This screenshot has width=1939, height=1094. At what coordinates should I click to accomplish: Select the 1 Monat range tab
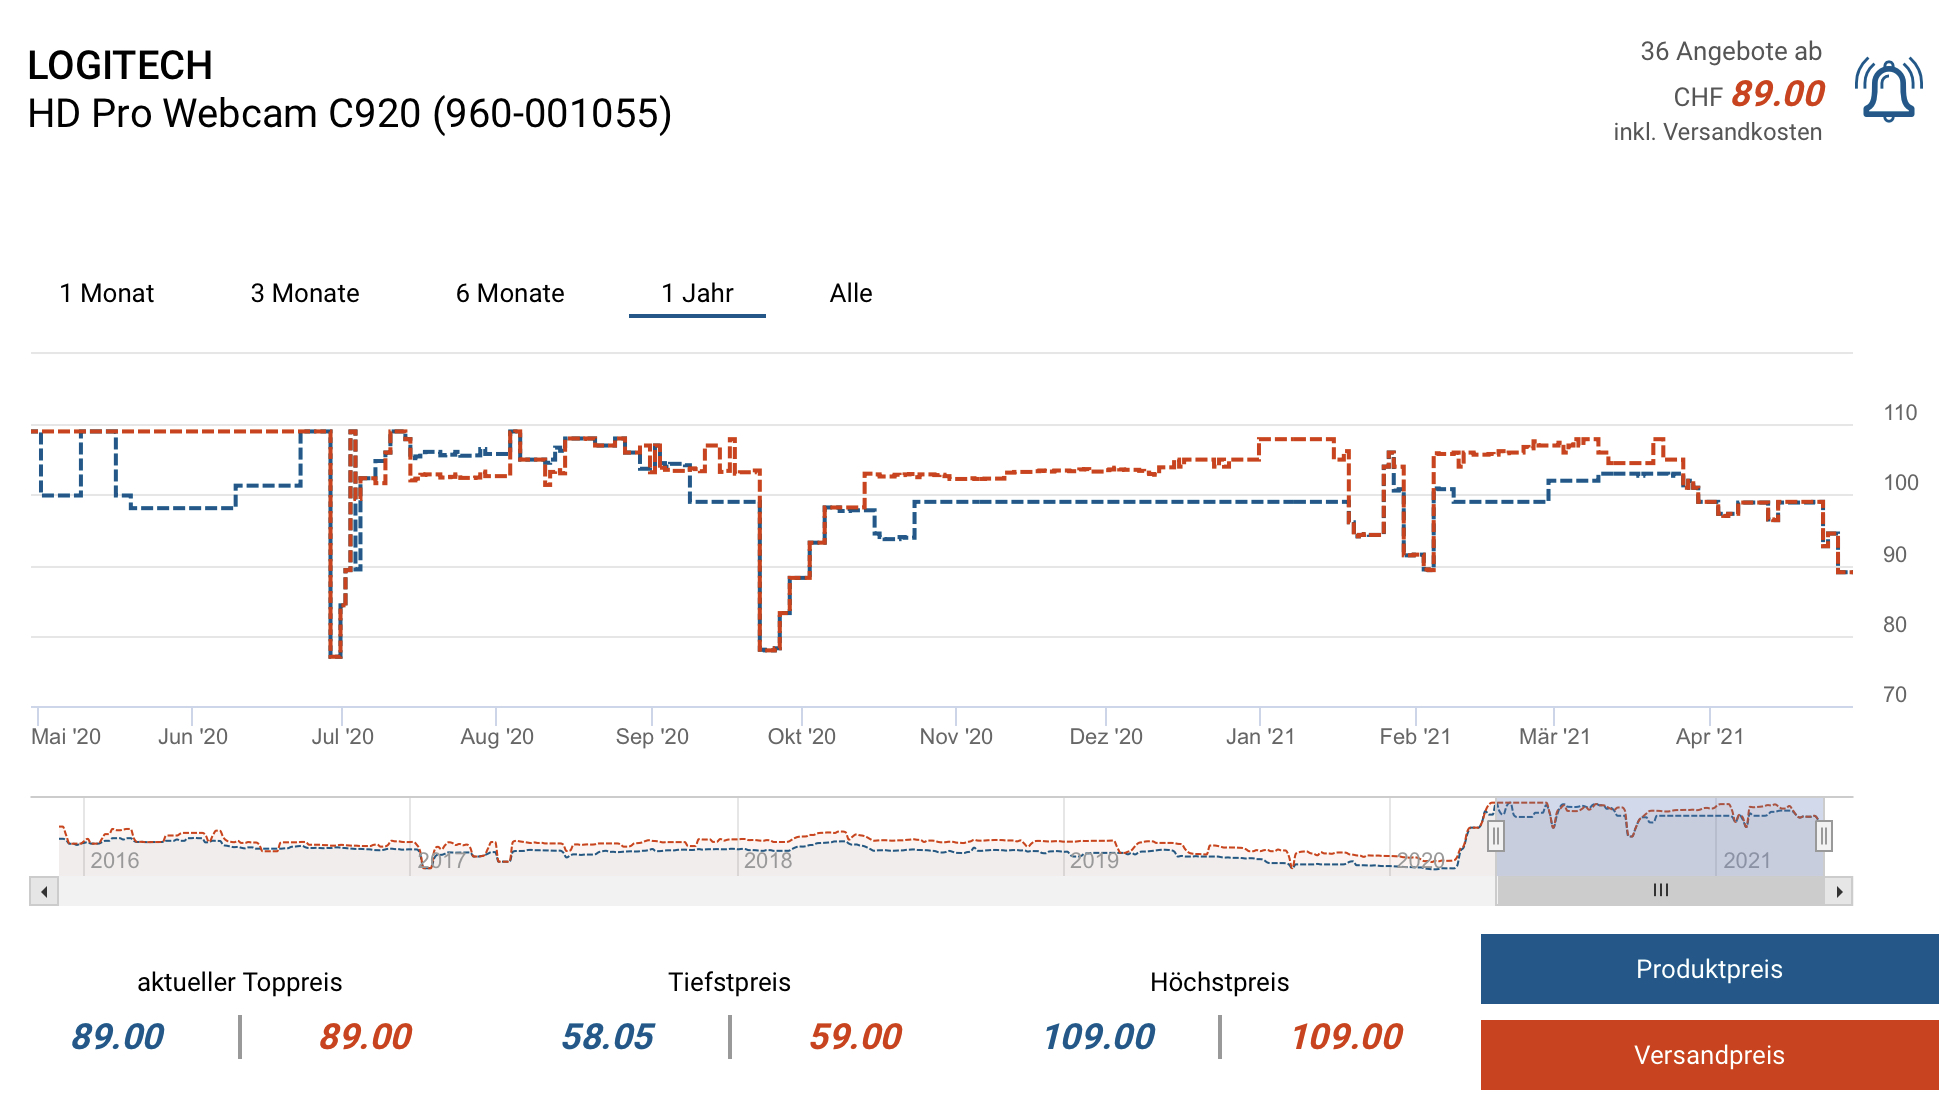(107, 293)
